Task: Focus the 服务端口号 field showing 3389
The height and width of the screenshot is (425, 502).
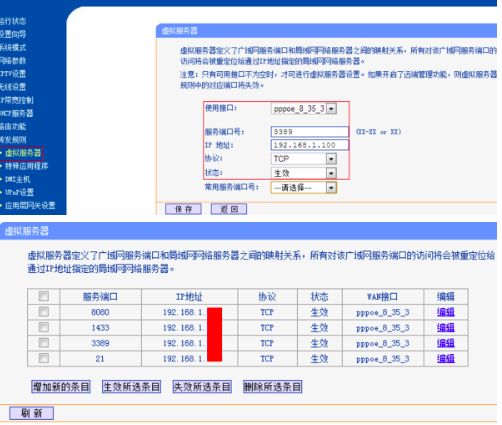Action: [x=310, y=132]
